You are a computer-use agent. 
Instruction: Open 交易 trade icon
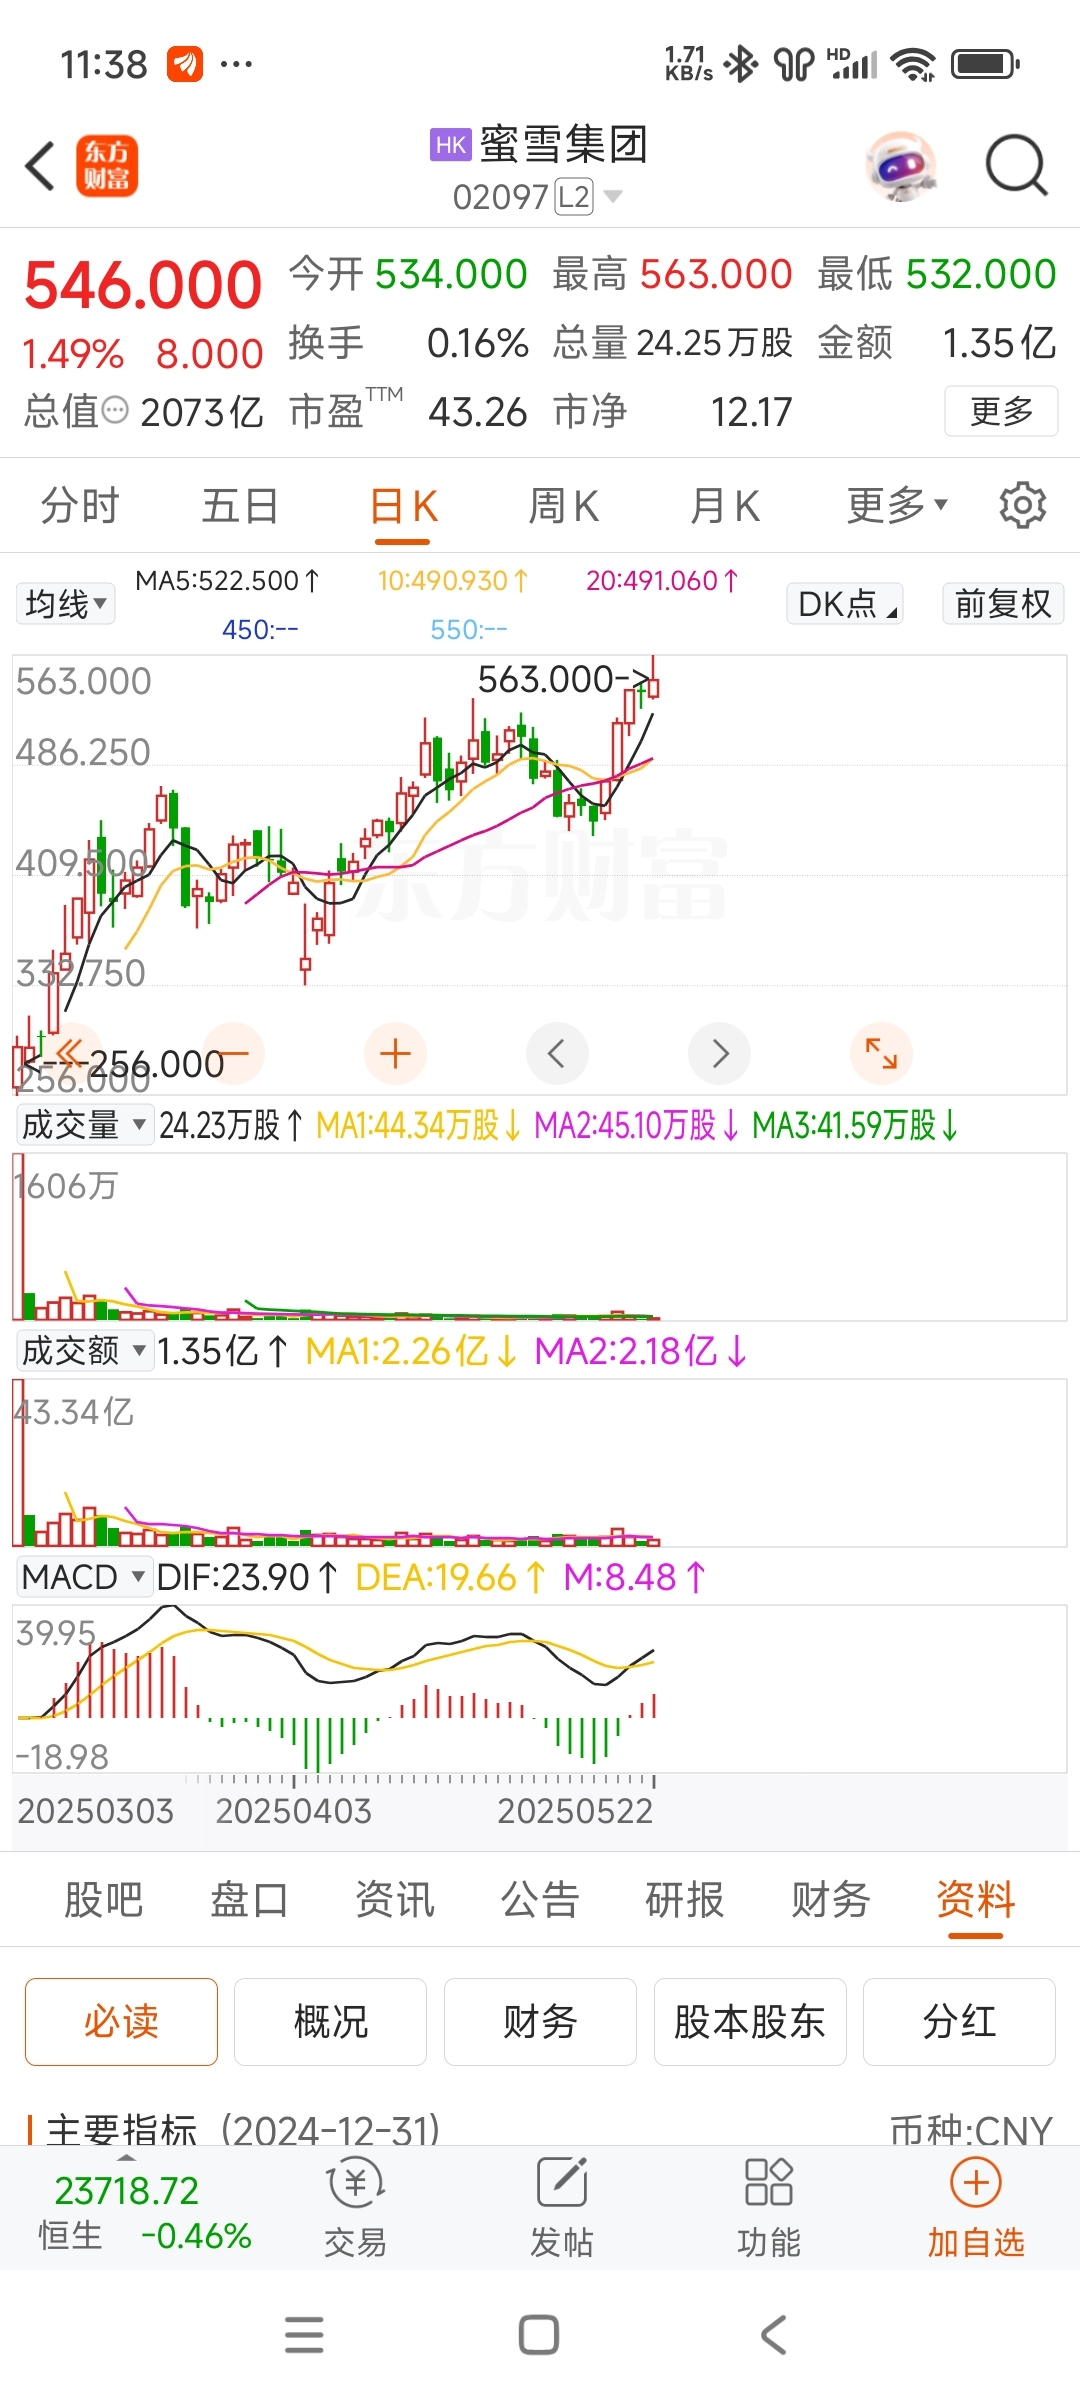pos(355,2208)
